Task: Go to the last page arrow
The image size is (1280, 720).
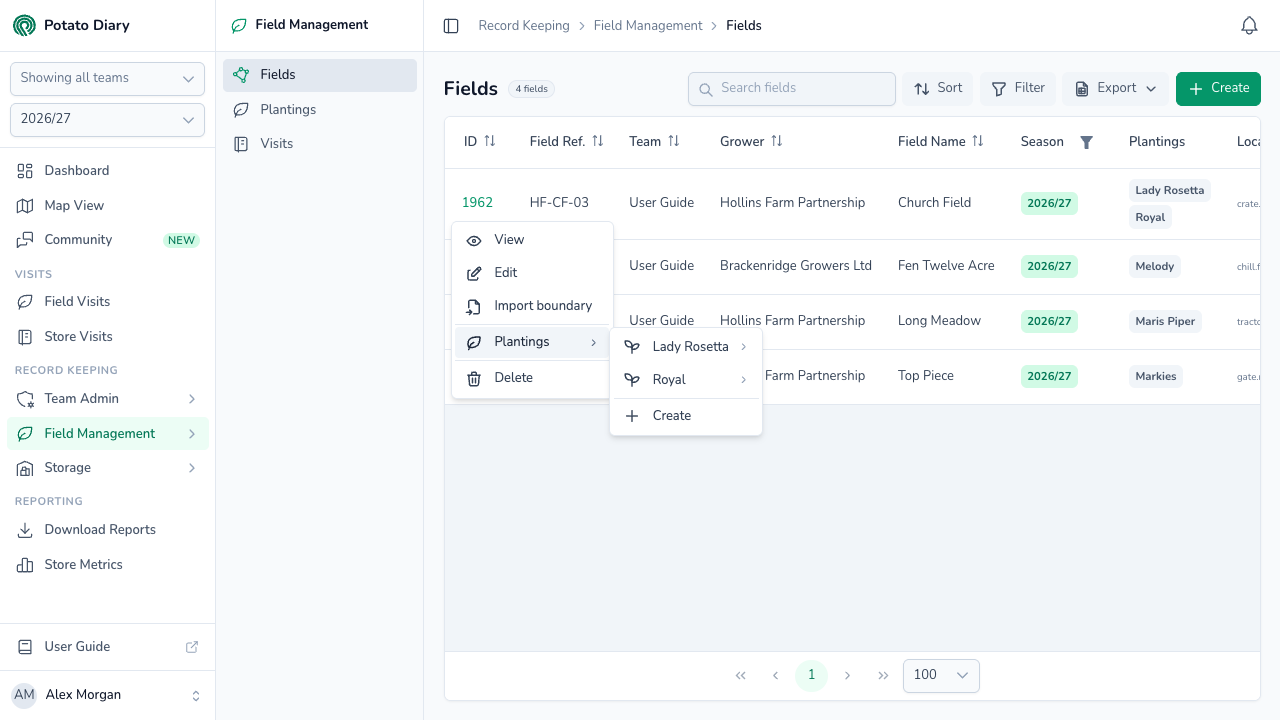Action: pos(883,676)
